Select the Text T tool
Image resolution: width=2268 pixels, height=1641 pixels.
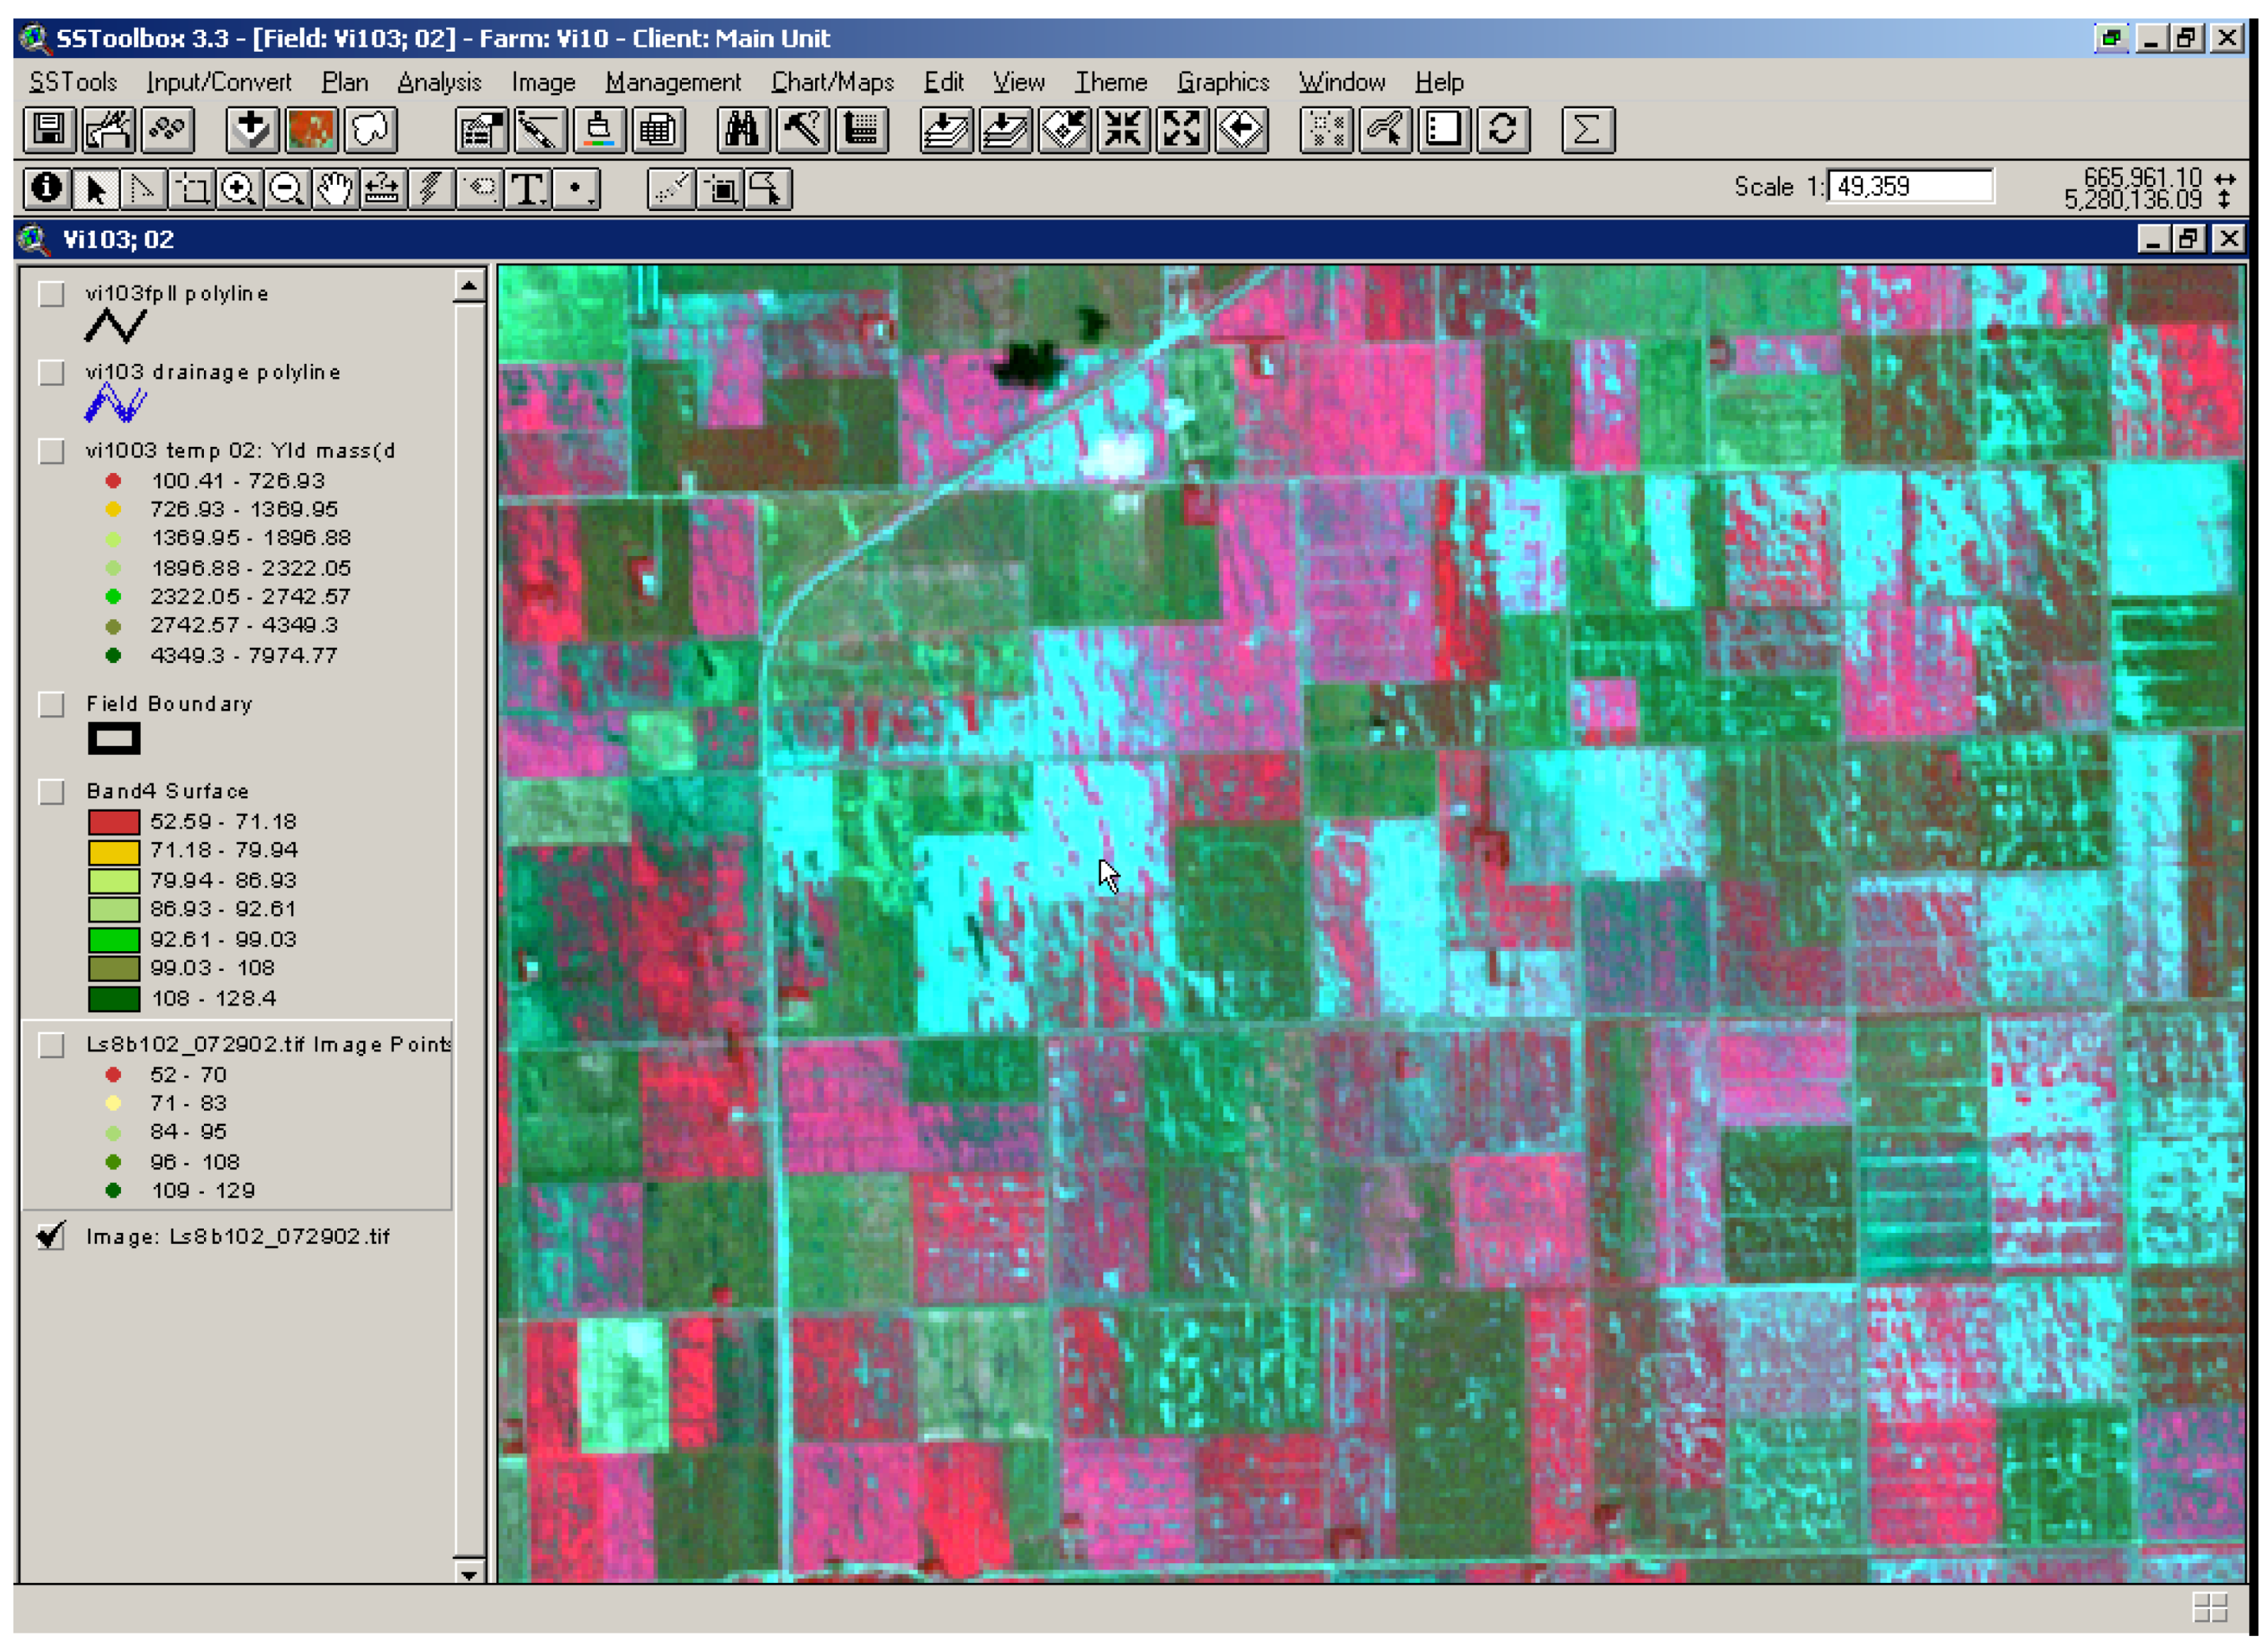tap(527, 189)
